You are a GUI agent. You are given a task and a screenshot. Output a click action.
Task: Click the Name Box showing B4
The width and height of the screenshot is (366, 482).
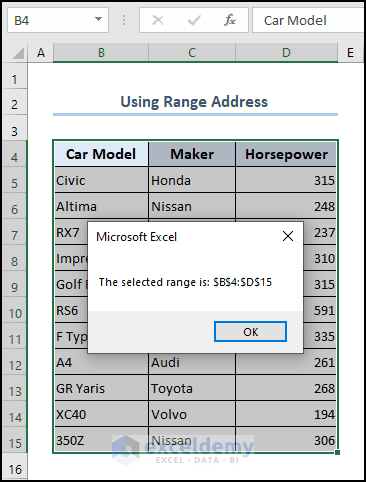(58, 20)
